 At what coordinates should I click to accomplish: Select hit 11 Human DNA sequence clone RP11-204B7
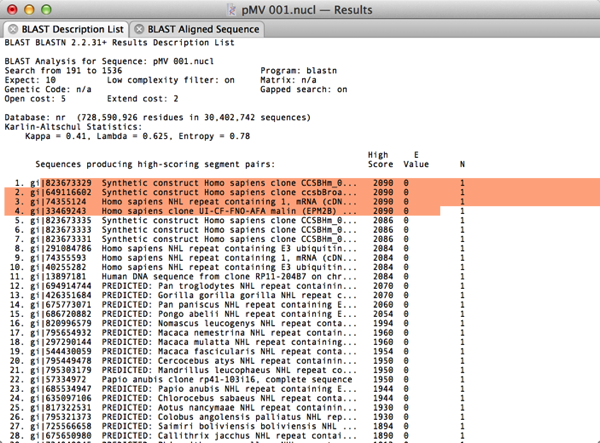[200, 275]
